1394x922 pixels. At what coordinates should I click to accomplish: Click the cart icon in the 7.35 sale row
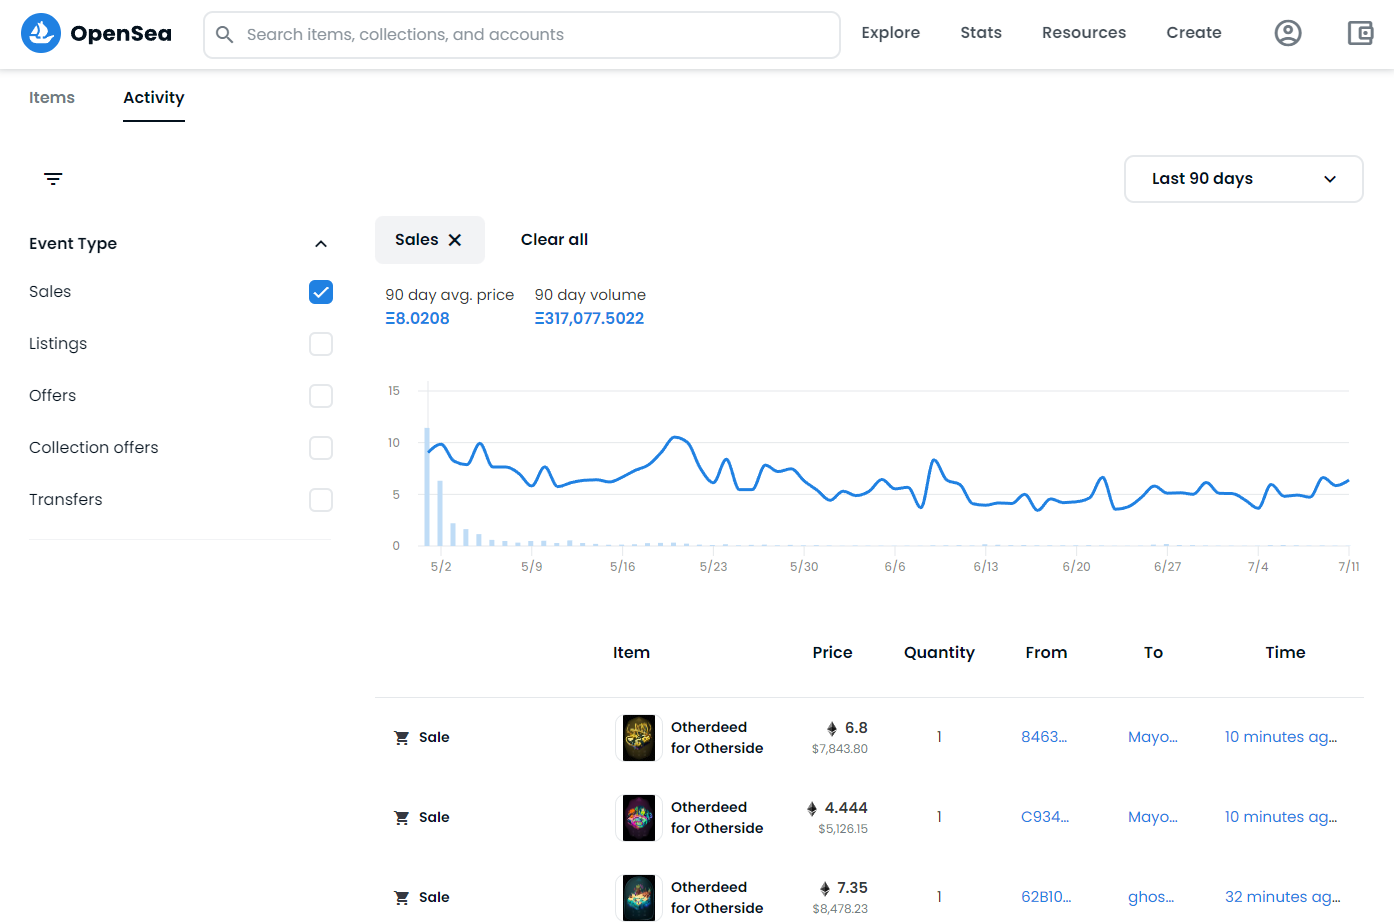tap(402, 898)
